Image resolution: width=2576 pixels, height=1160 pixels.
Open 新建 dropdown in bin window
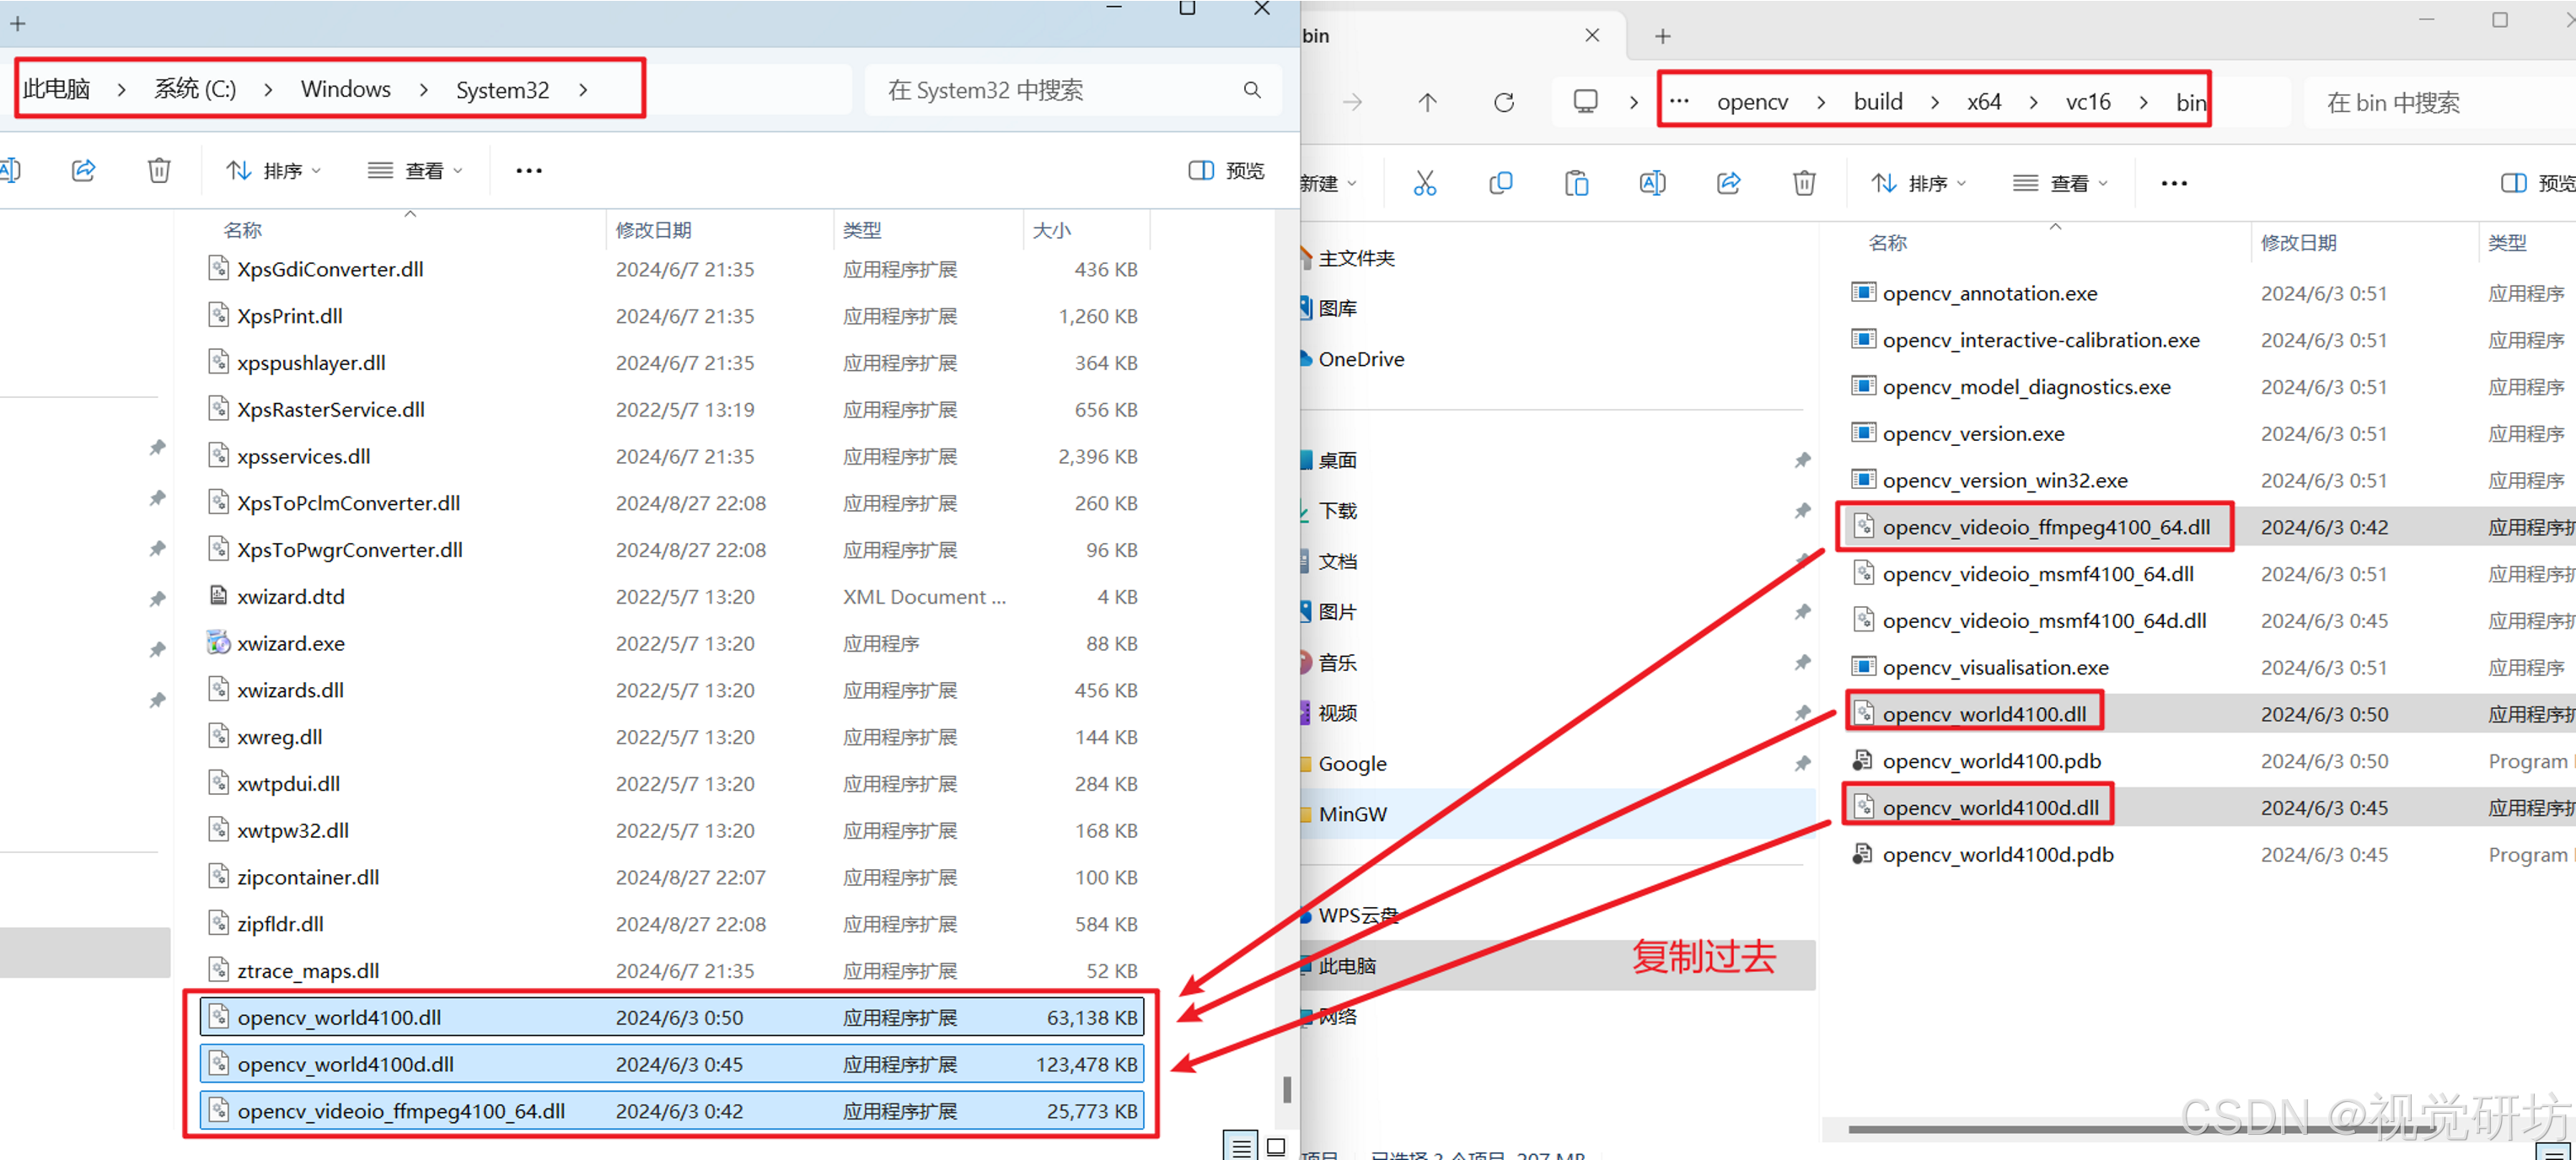click(1329, 183)
